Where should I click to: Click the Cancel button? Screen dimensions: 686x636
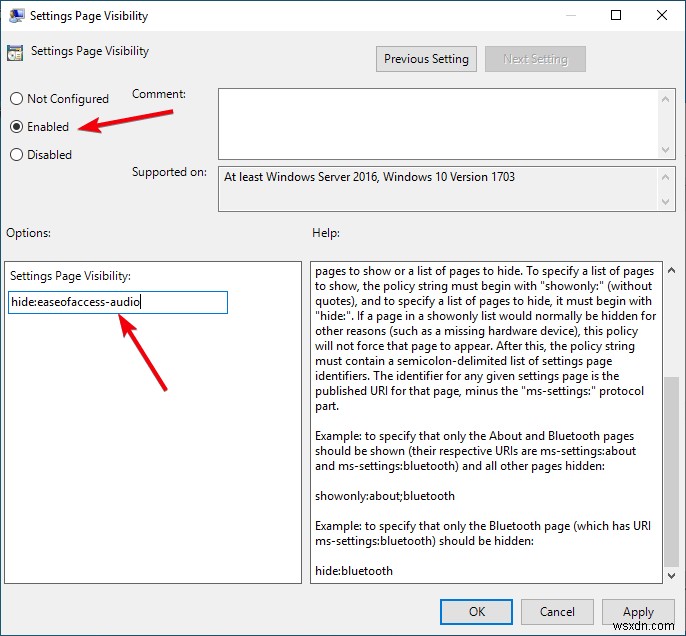[557, 612]
